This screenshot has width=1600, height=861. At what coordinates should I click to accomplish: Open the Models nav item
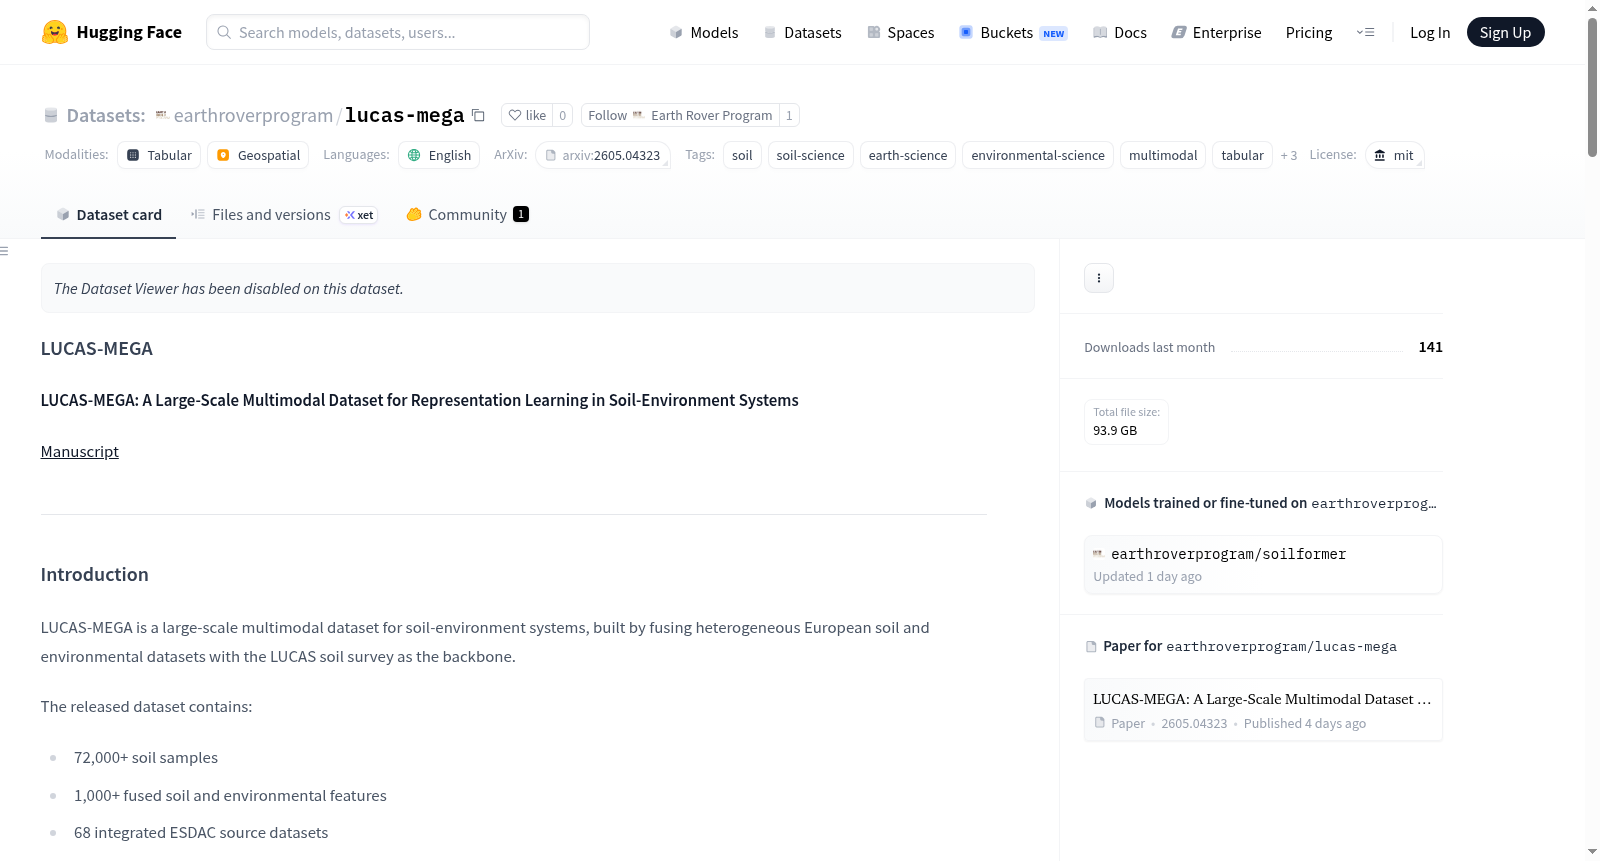pos(704,32)
